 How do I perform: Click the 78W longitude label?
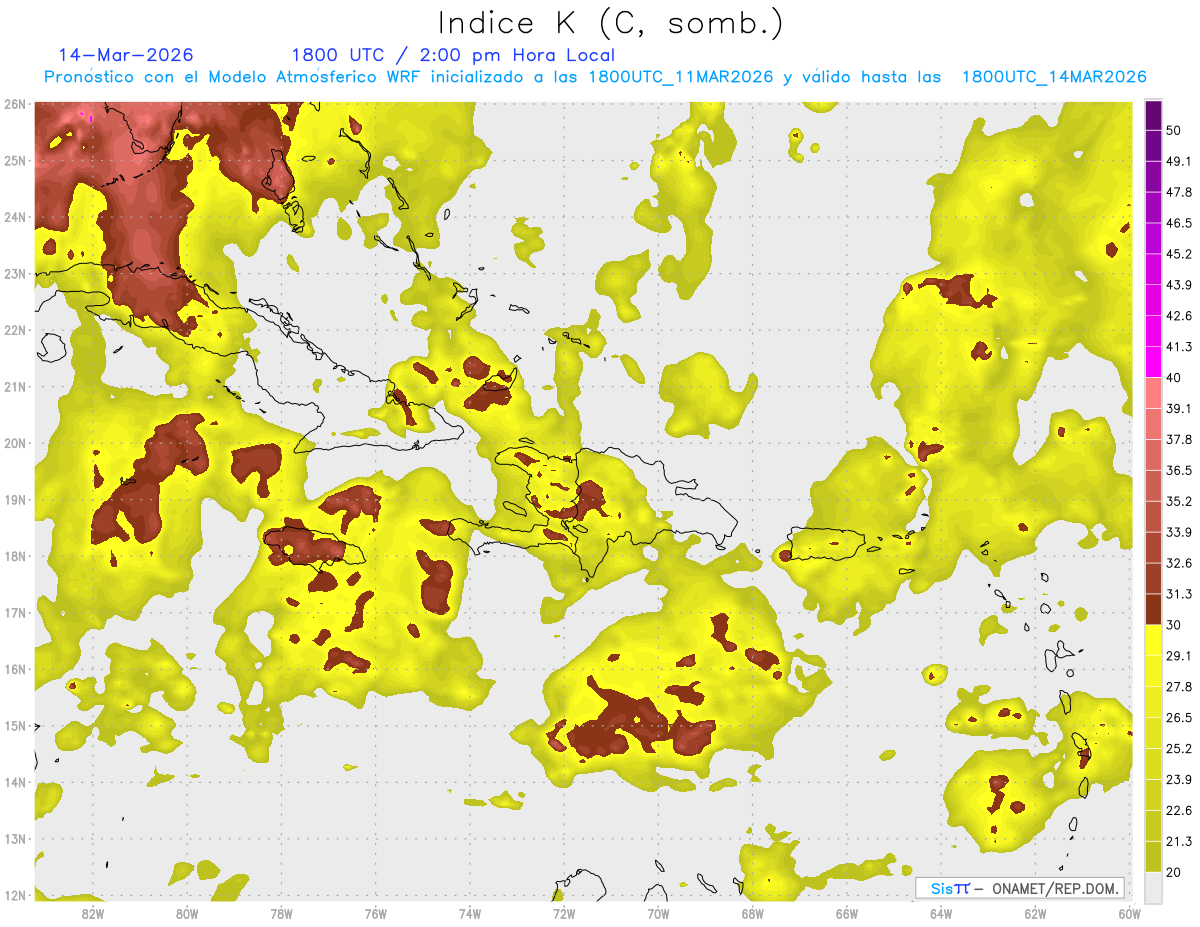coord(281,913)
